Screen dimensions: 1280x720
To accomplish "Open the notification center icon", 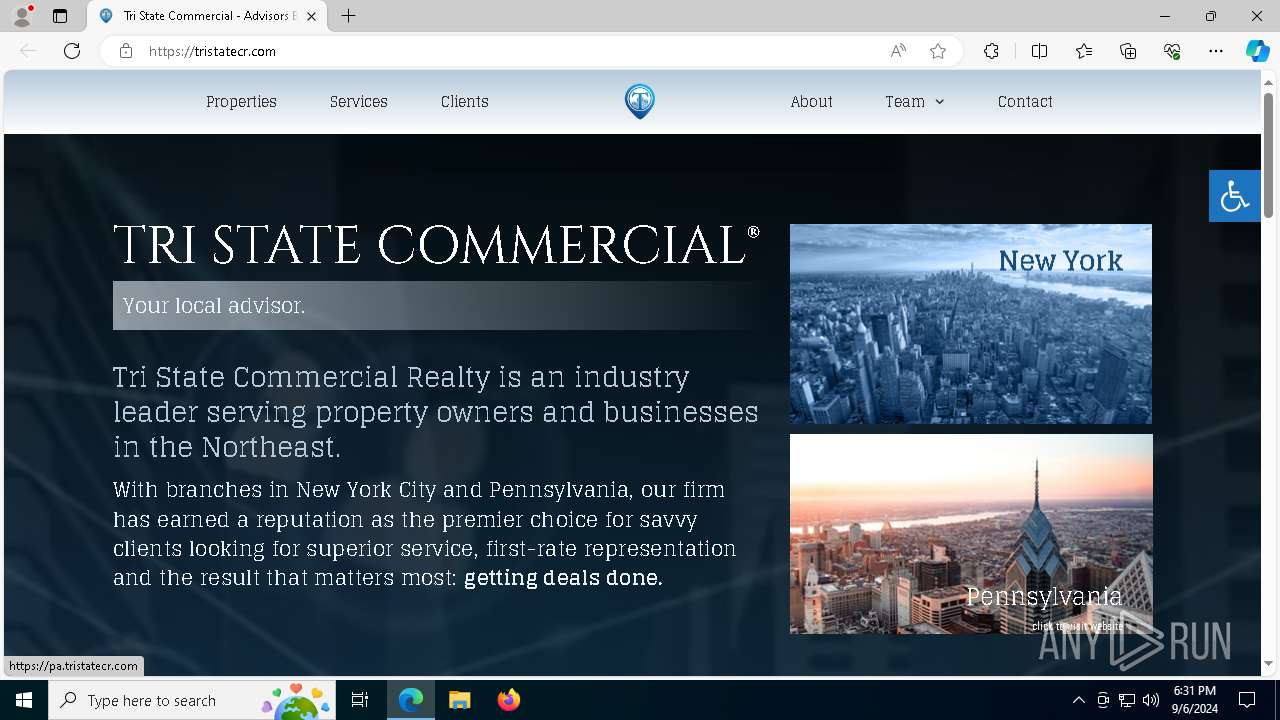I will pyautogui.click(x=1247, y=700).
